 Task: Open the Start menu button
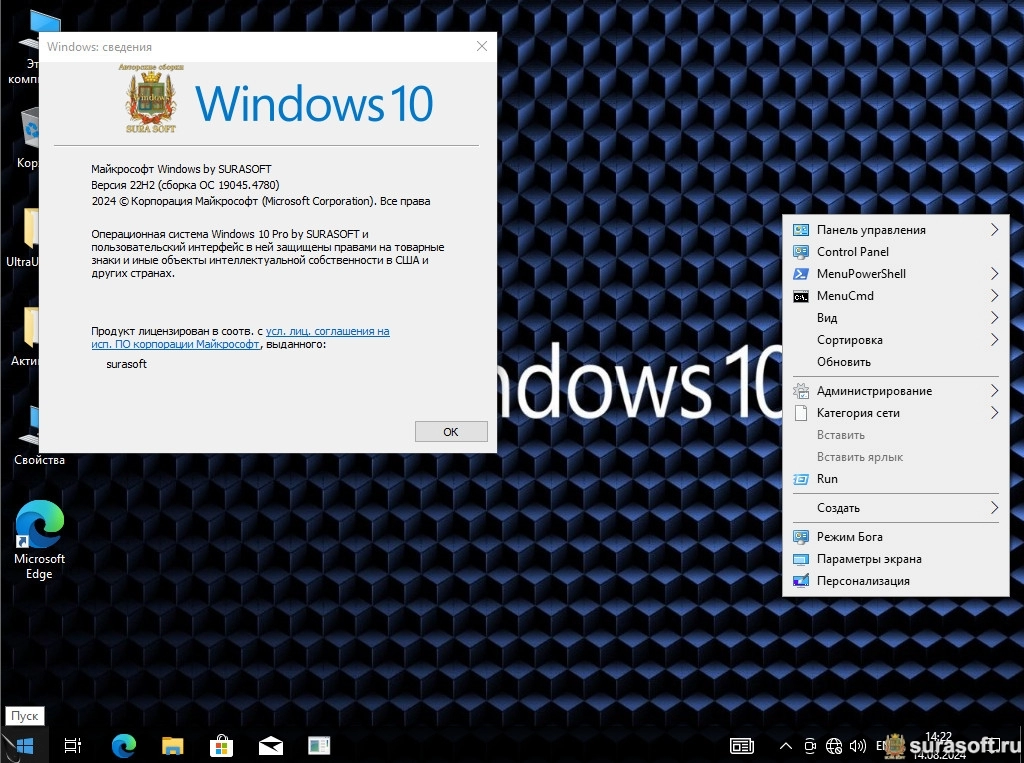click(24, 745)
